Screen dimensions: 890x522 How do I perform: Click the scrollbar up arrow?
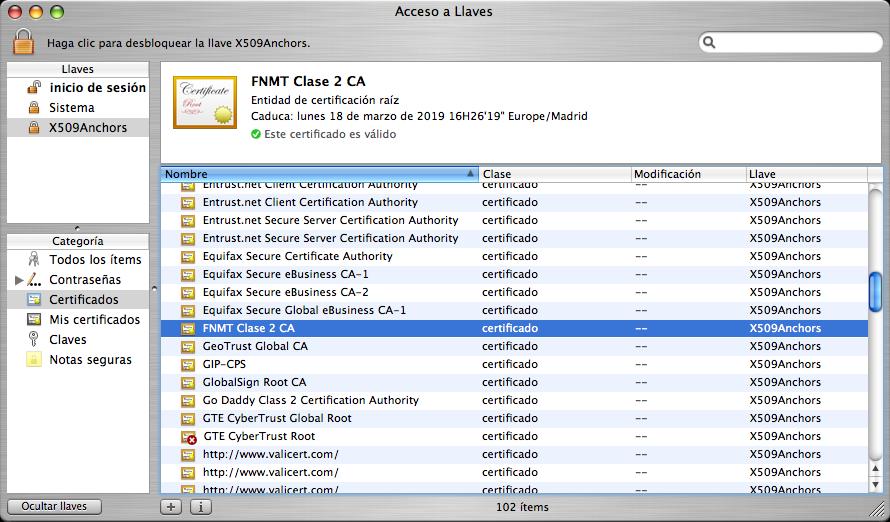[876, 469]
